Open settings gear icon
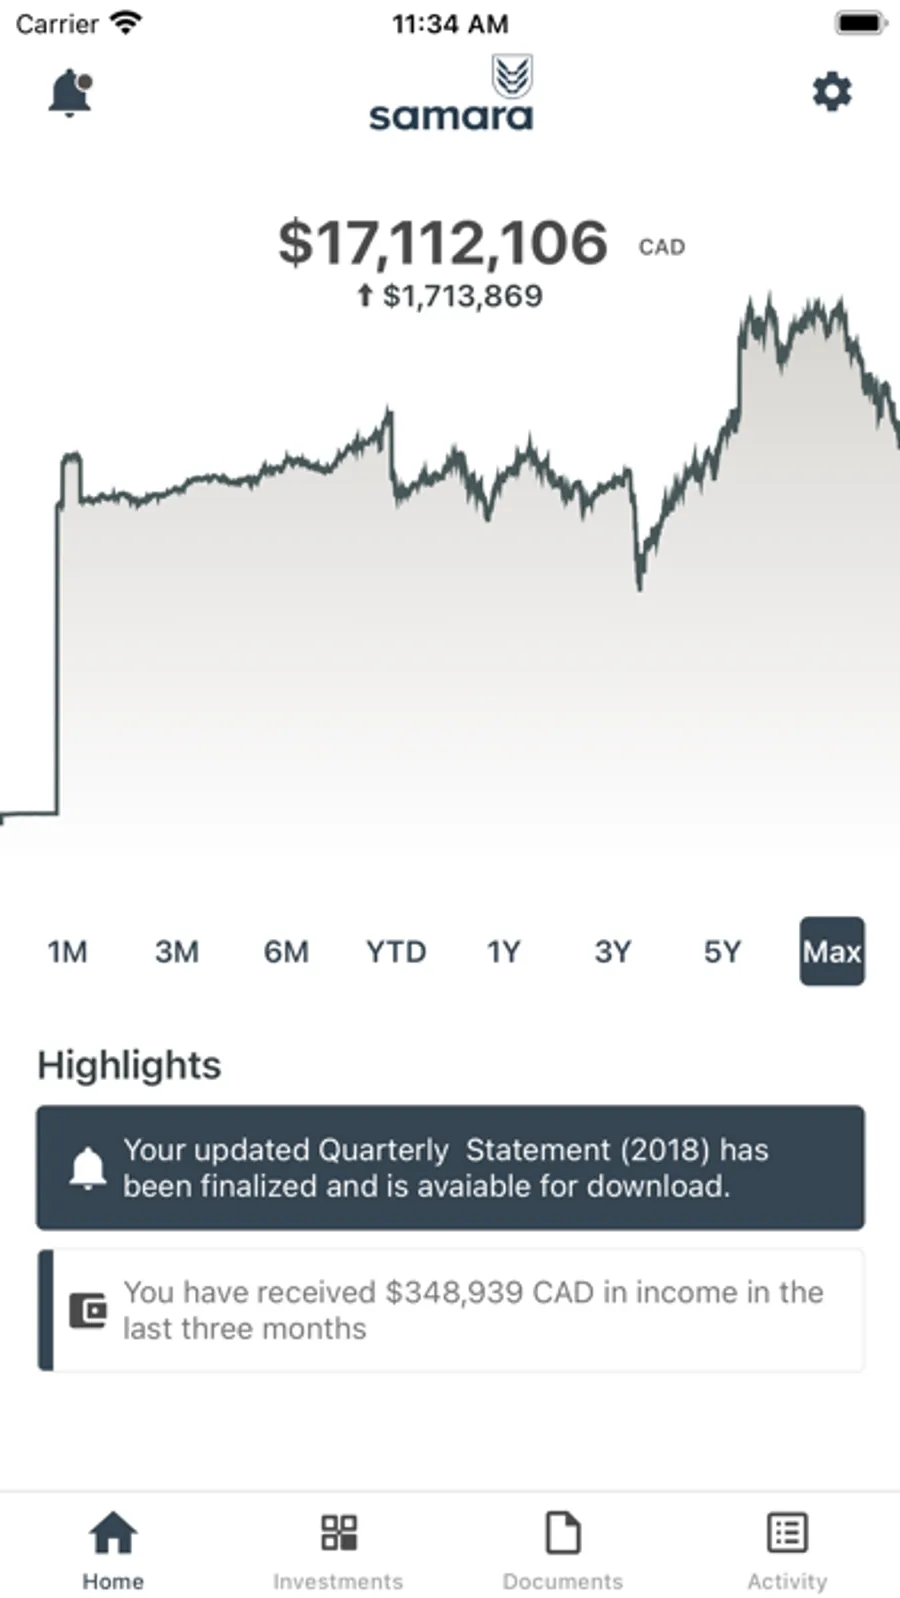The width and height of the screenshot is (900, 1598). (831, 93)
